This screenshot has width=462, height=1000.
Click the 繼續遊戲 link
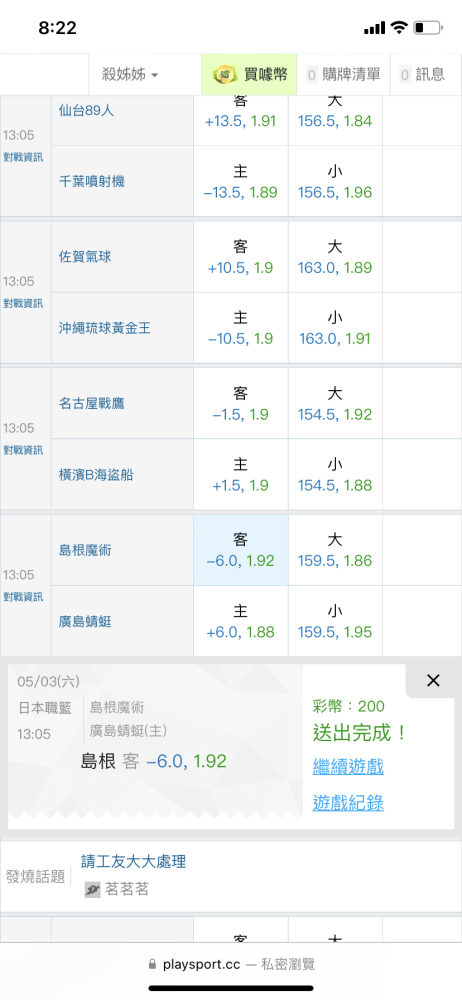(x=348, y=766)
